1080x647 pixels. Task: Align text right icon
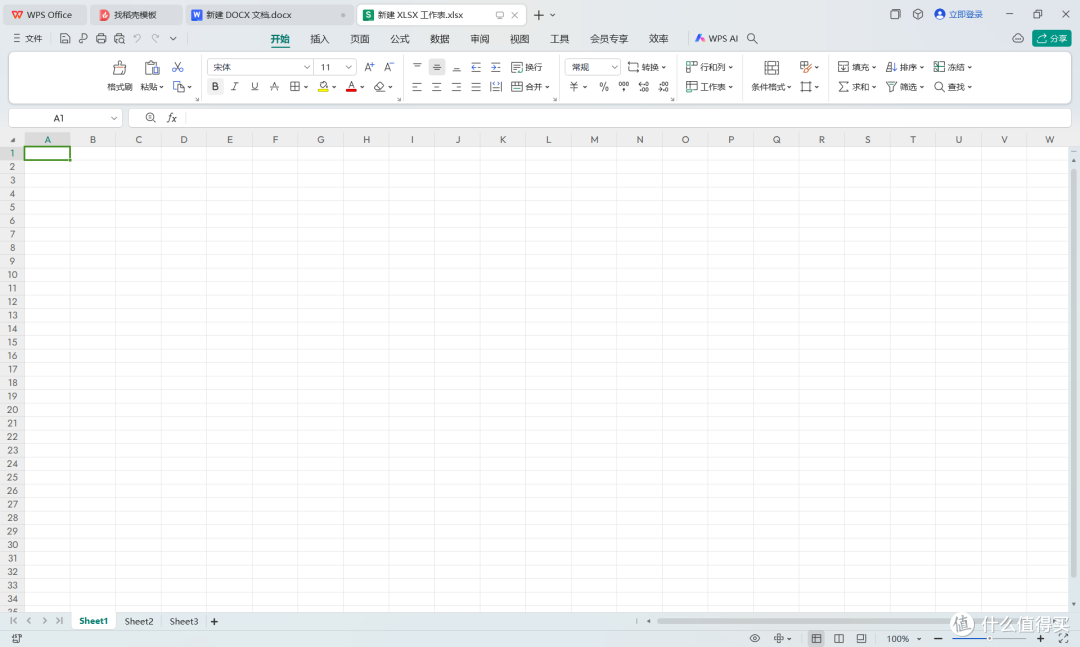pyautogui.click(x=456, y=87)
